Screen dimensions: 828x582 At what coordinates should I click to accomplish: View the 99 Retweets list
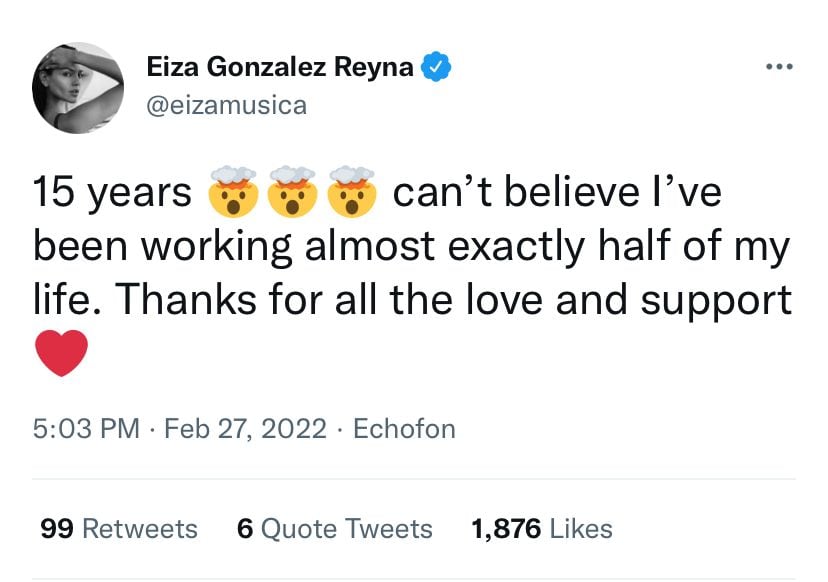pyautogui.click(x=119, y=528)
